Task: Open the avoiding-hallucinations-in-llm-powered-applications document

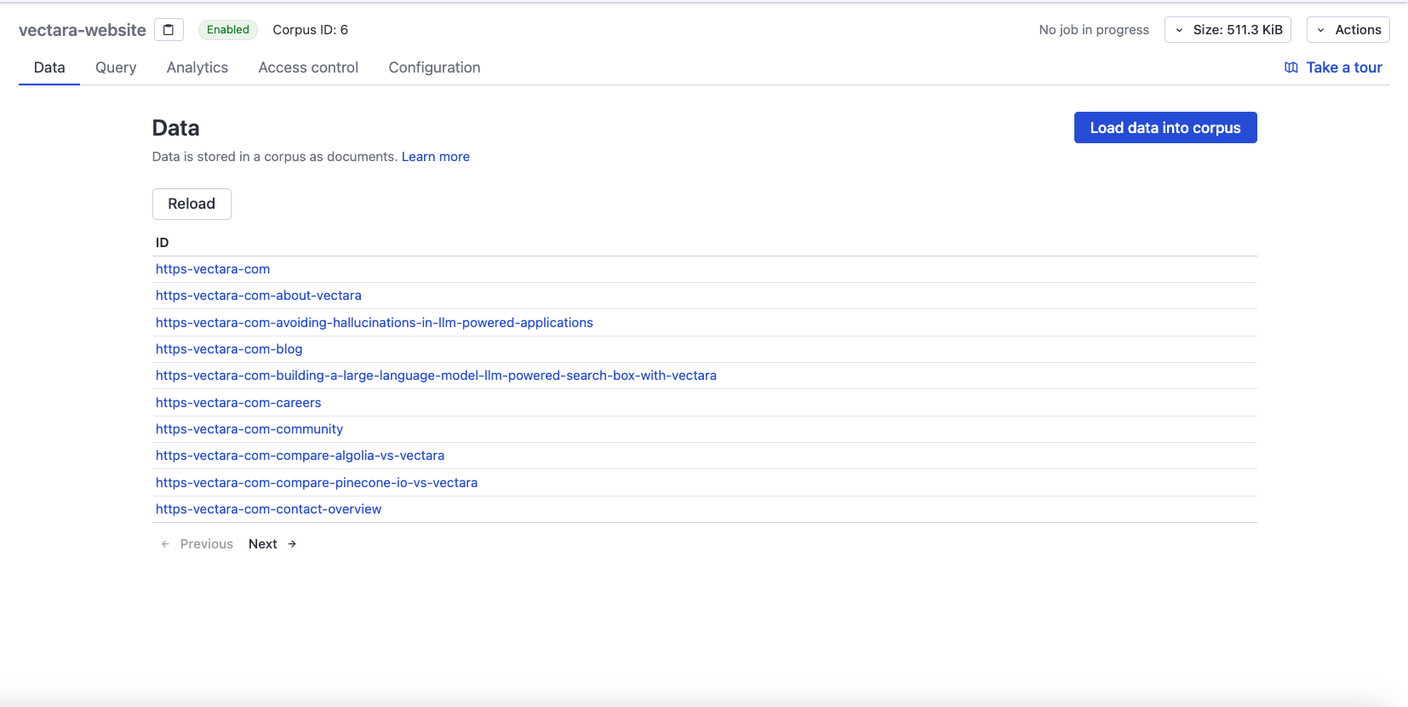Action: click(x=374, y=323)
